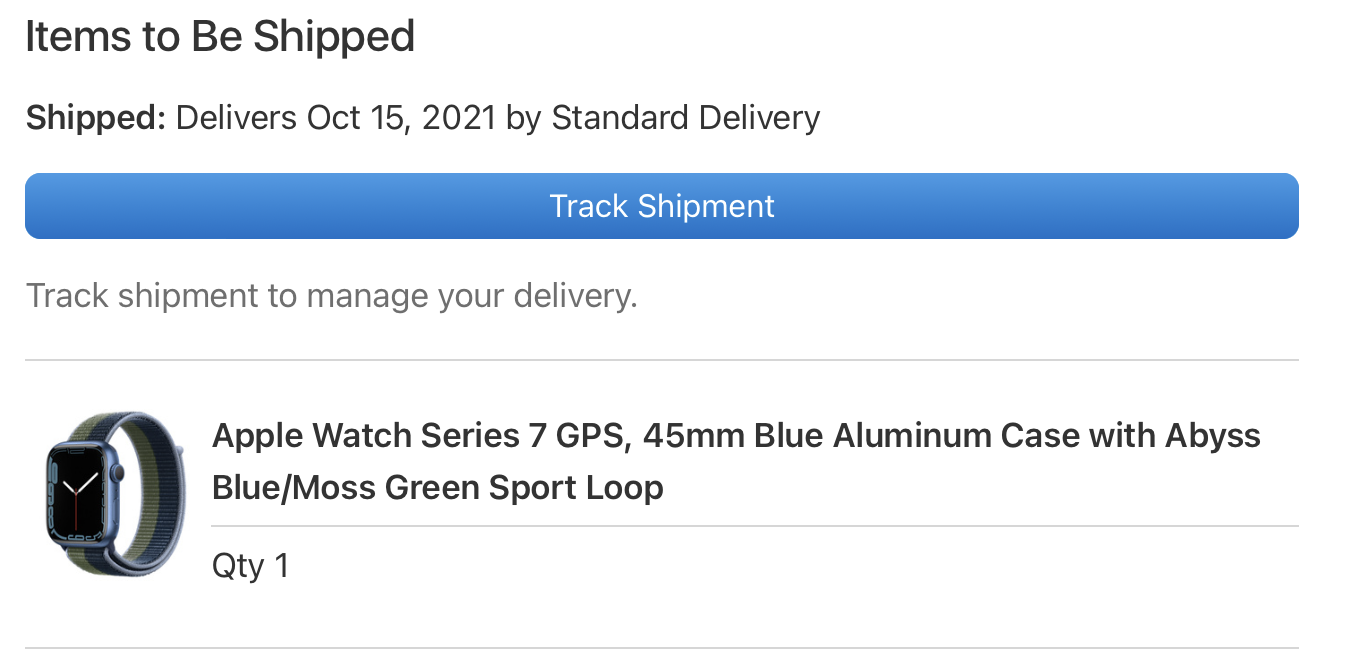Click the "Standard Delivery" method text
The height and width of the screenshot is (656, 1349).
click(x=685, y=118)
